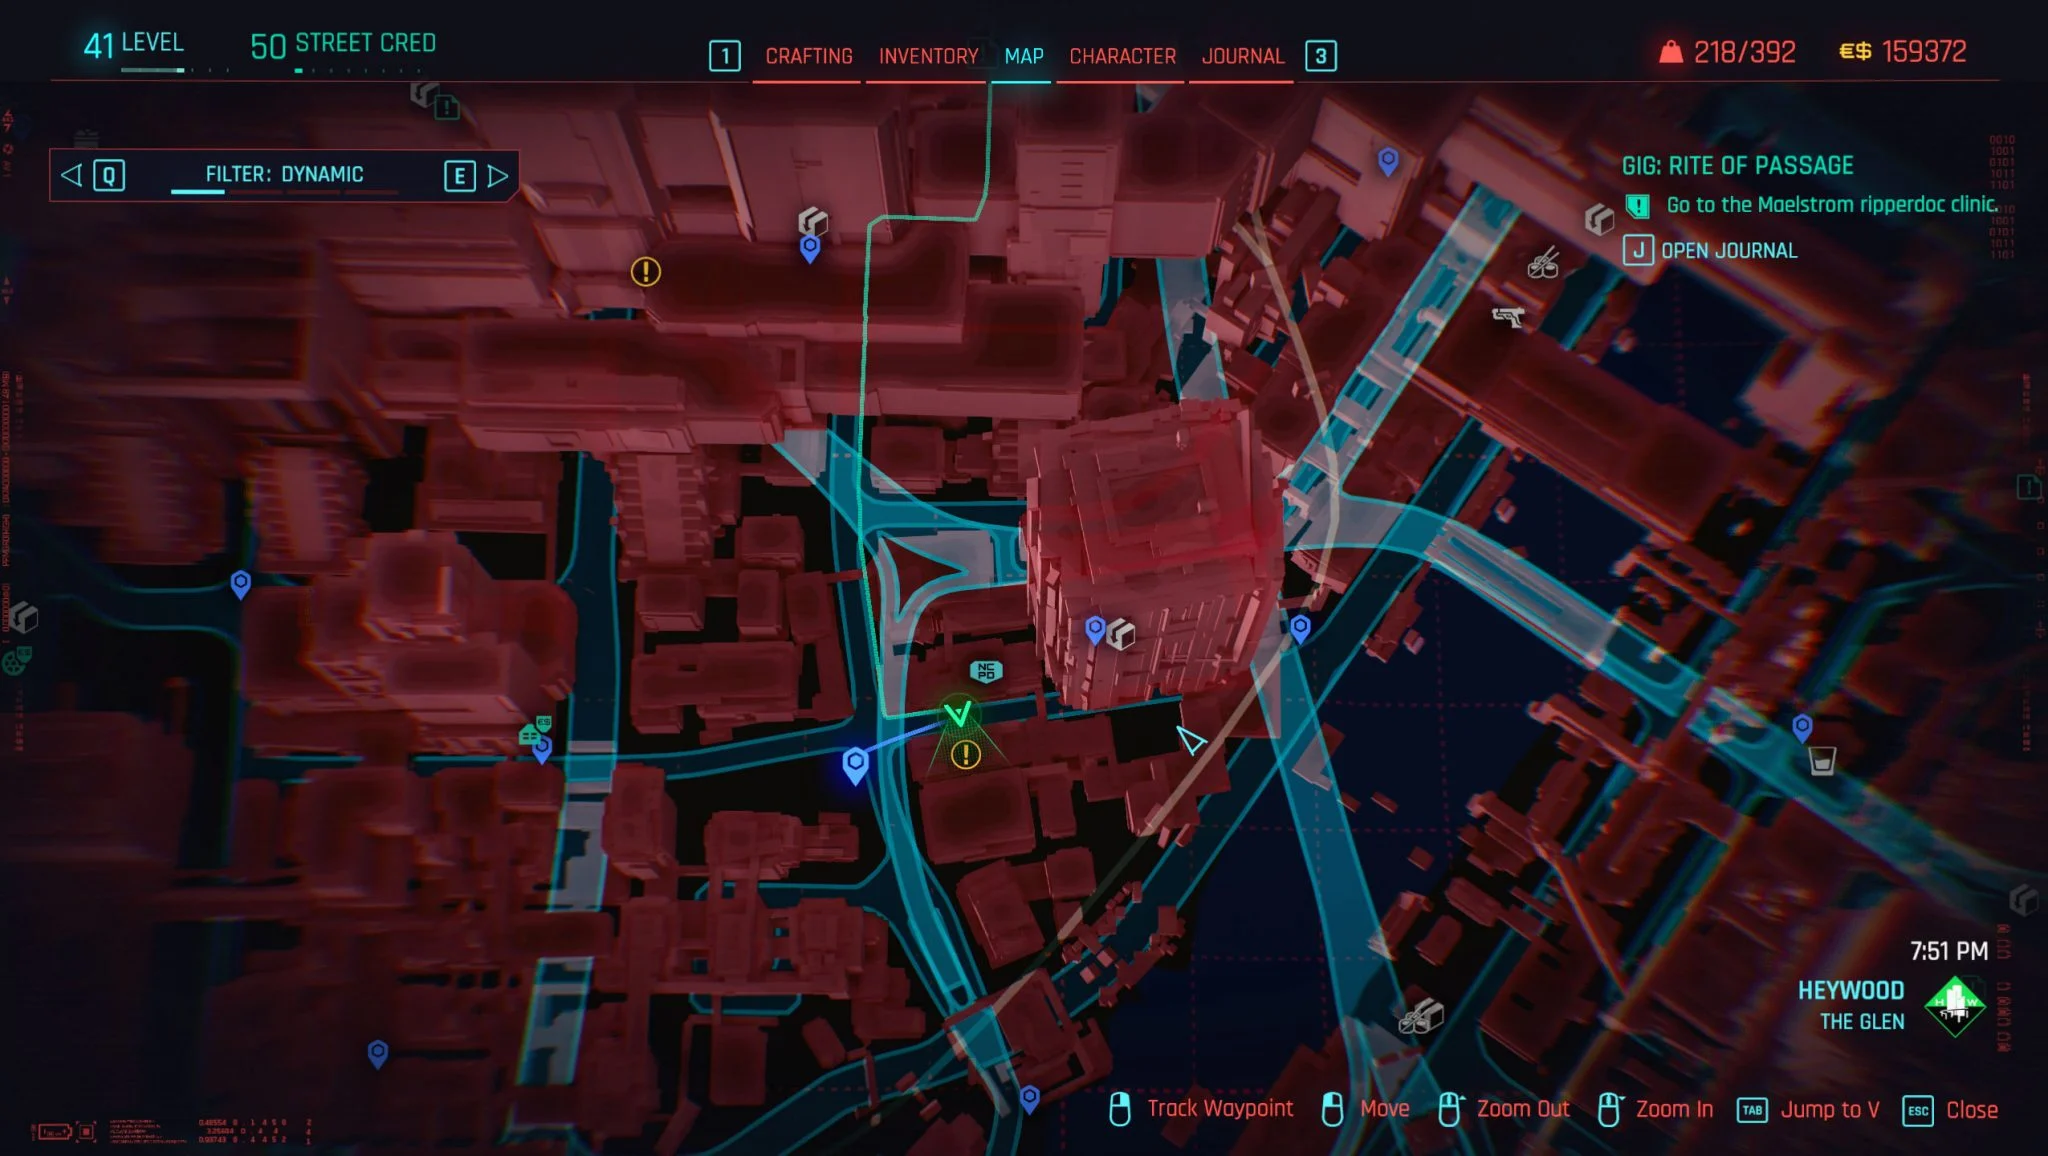Screen dimensions: 2048x1156
Task: Select the food vendor sushi icon
Action: click(1543, 264)
